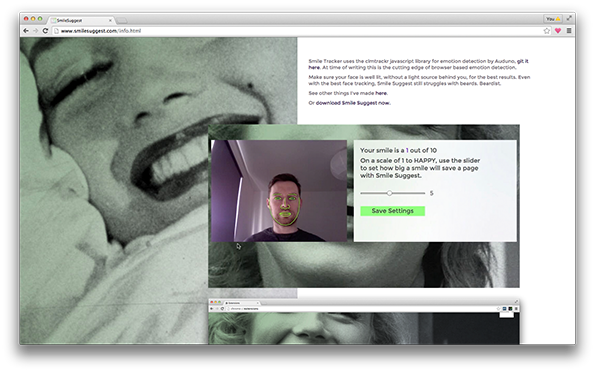
Task: Reload the page with the refresh icon
Action: tap(45, 31)
